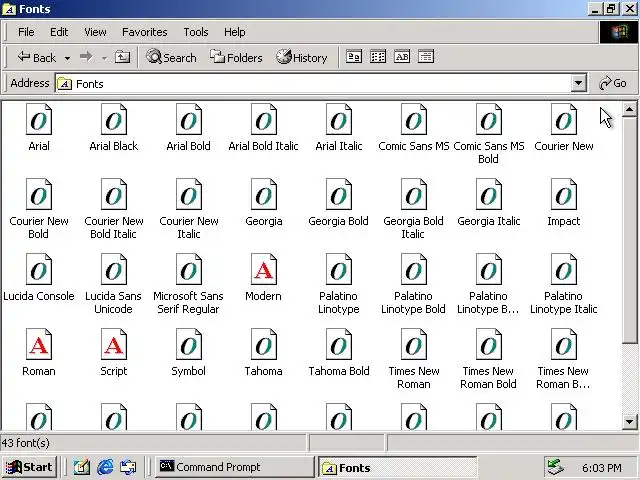Select the Palatino Linotype Bold label

coord(413,302)
